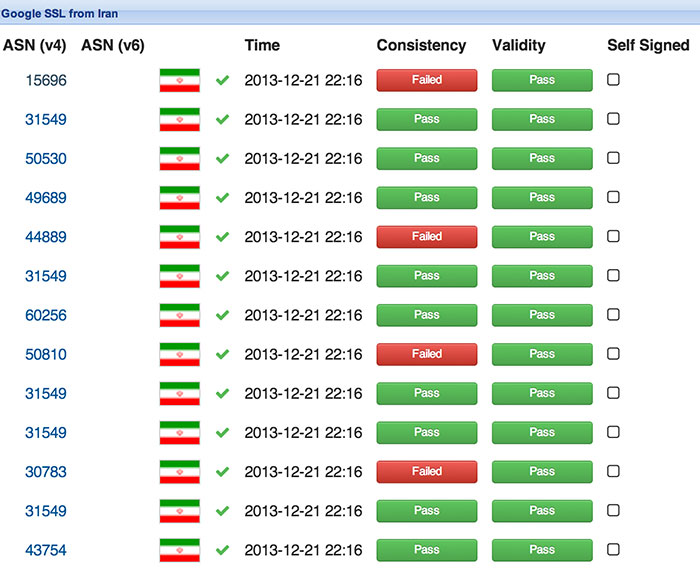
Task: Open the ASN 43754 link
Action: tap(46, 550)
